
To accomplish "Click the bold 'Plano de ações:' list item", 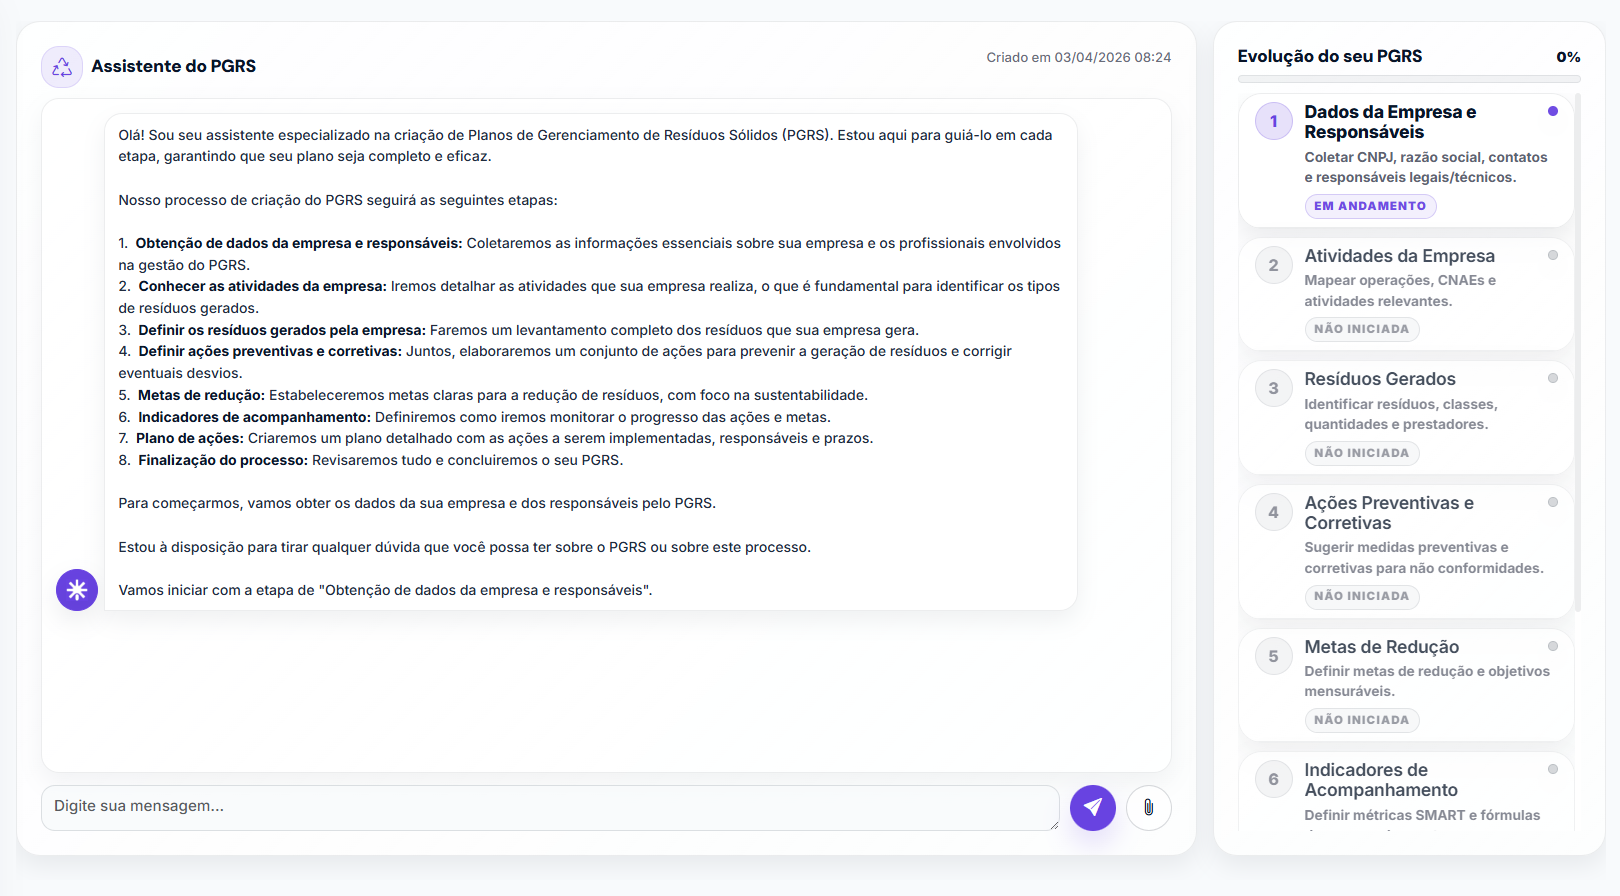I will [x=190, y=438].
